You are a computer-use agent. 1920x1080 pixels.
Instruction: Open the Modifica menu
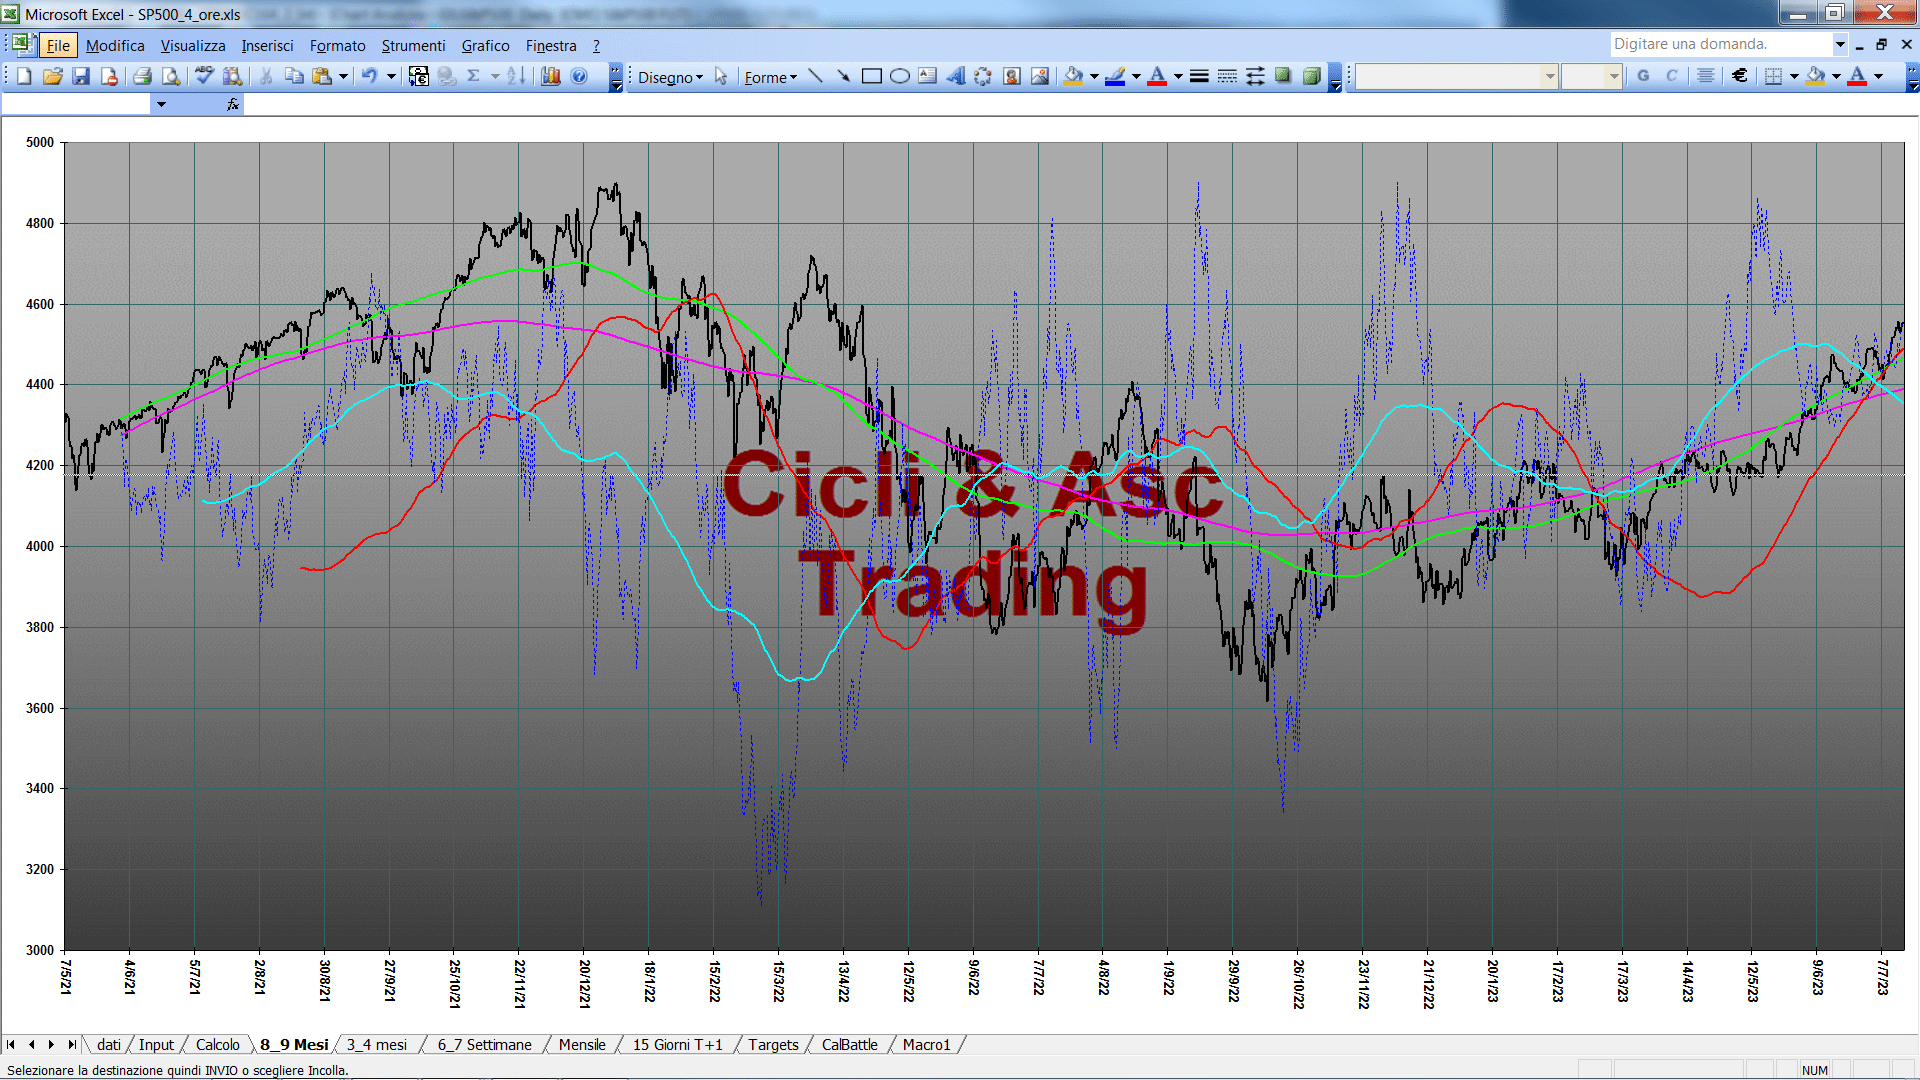click(115, 45)
